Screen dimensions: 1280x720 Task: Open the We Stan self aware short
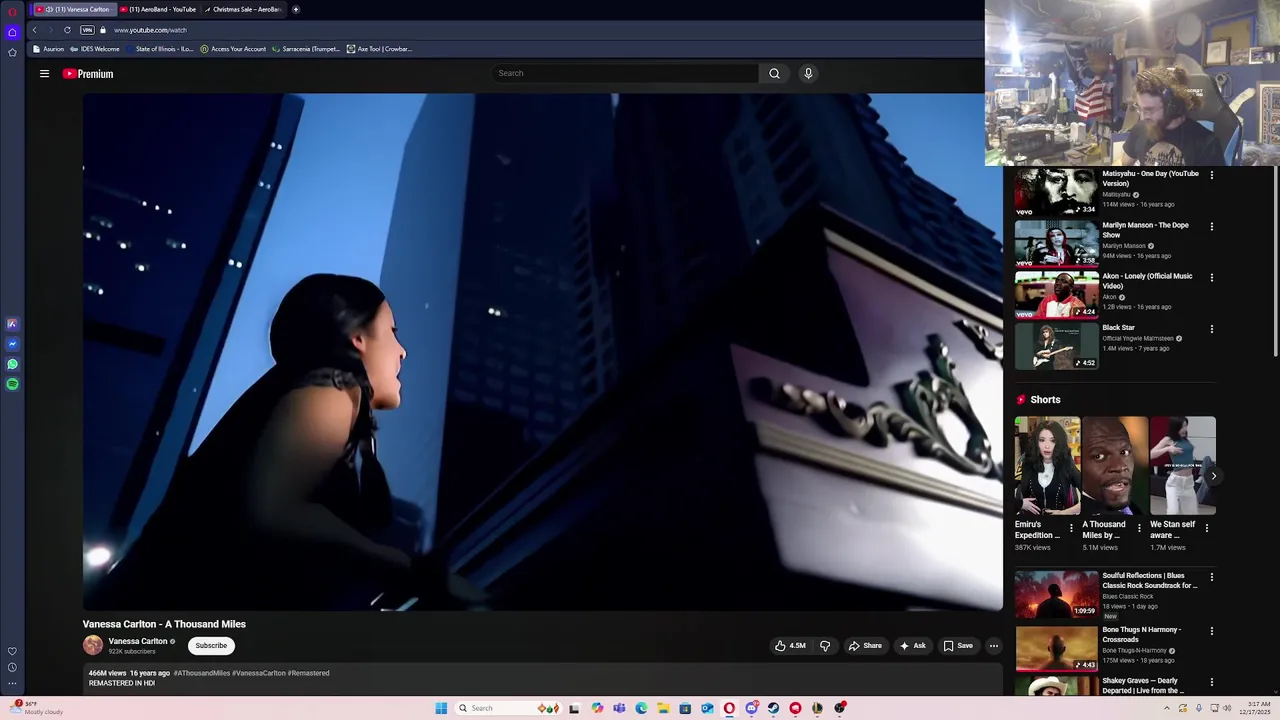(1183, 466)
